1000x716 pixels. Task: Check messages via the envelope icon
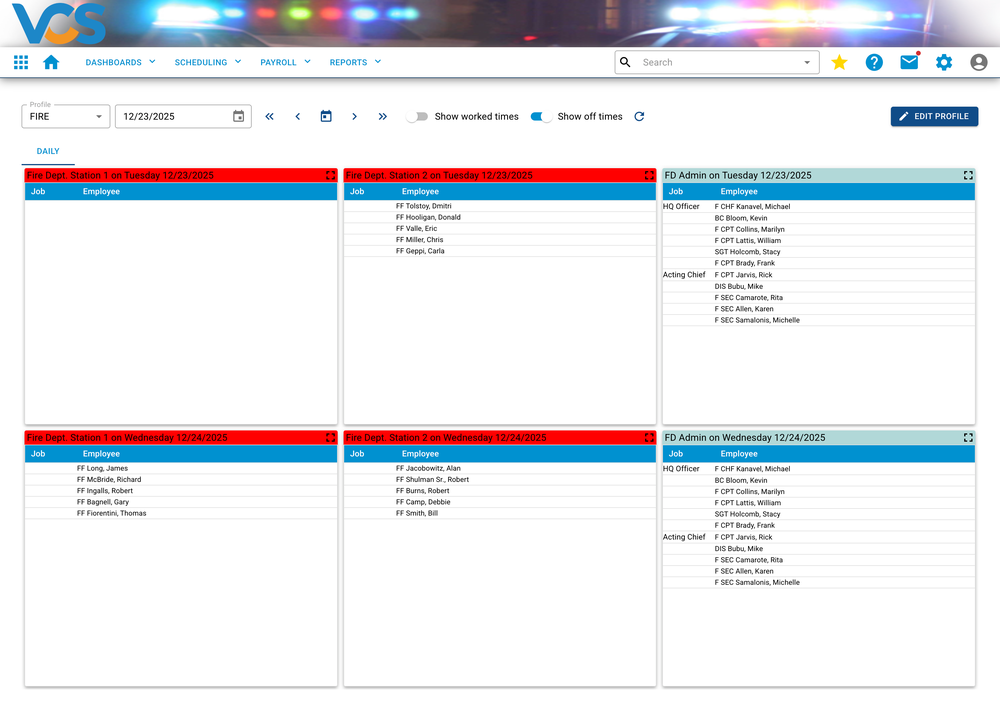click(x=908, y=61)
